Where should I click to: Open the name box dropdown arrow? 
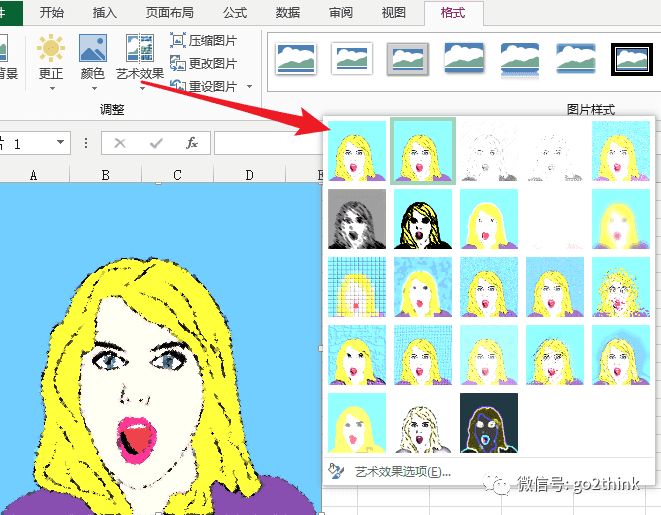[x=61, y=142]
